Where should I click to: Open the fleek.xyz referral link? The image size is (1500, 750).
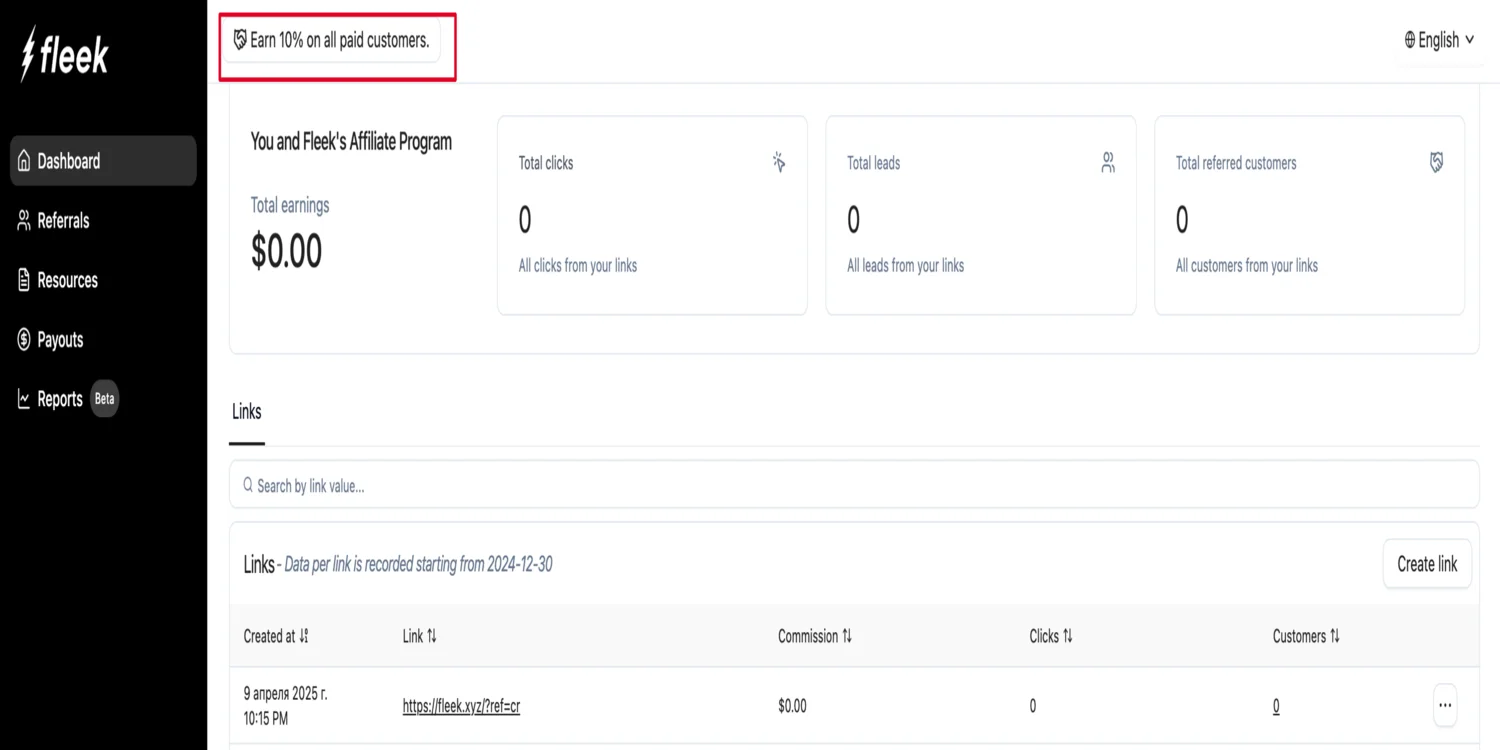pyautogui.click(x=461, y=706)
